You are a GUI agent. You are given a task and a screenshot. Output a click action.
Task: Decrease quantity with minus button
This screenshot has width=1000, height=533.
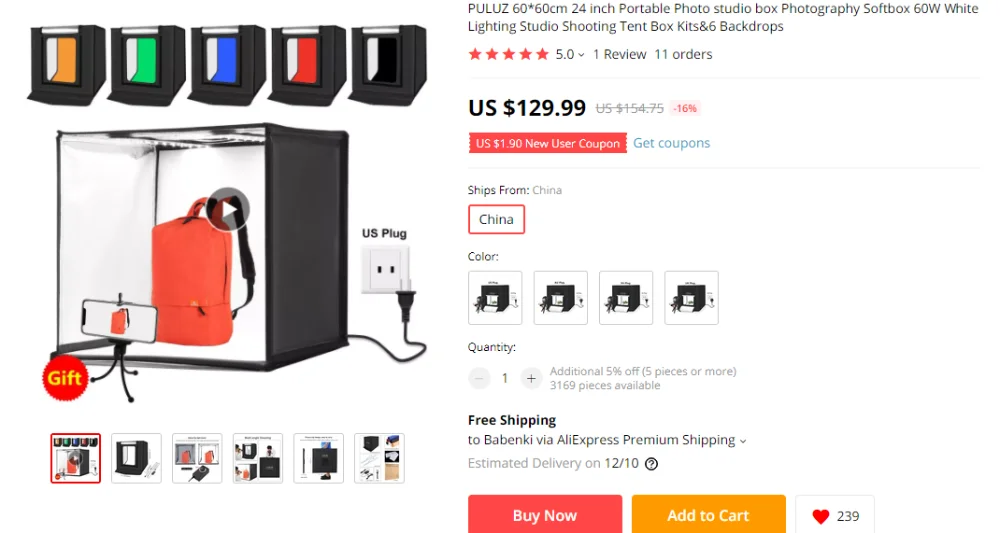479,378
